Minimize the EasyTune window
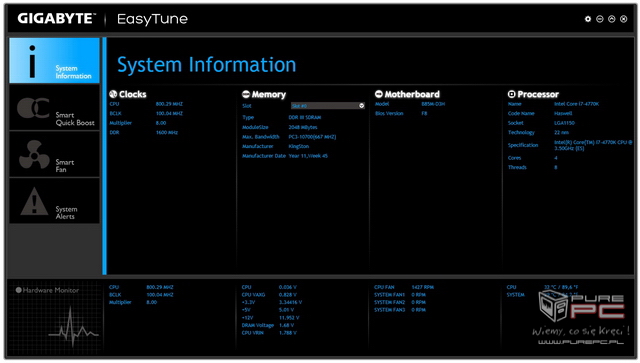640x363 pixels. pos(600,19)
